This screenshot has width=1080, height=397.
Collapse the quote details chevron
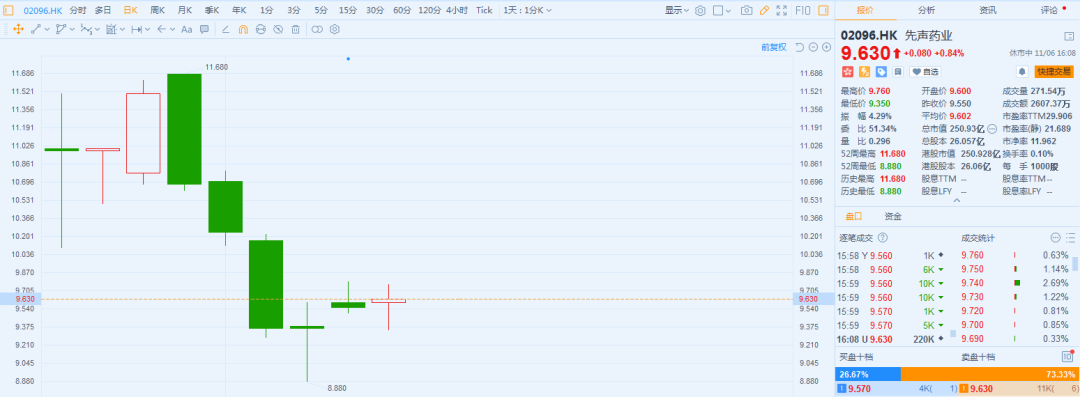[957, 200]
